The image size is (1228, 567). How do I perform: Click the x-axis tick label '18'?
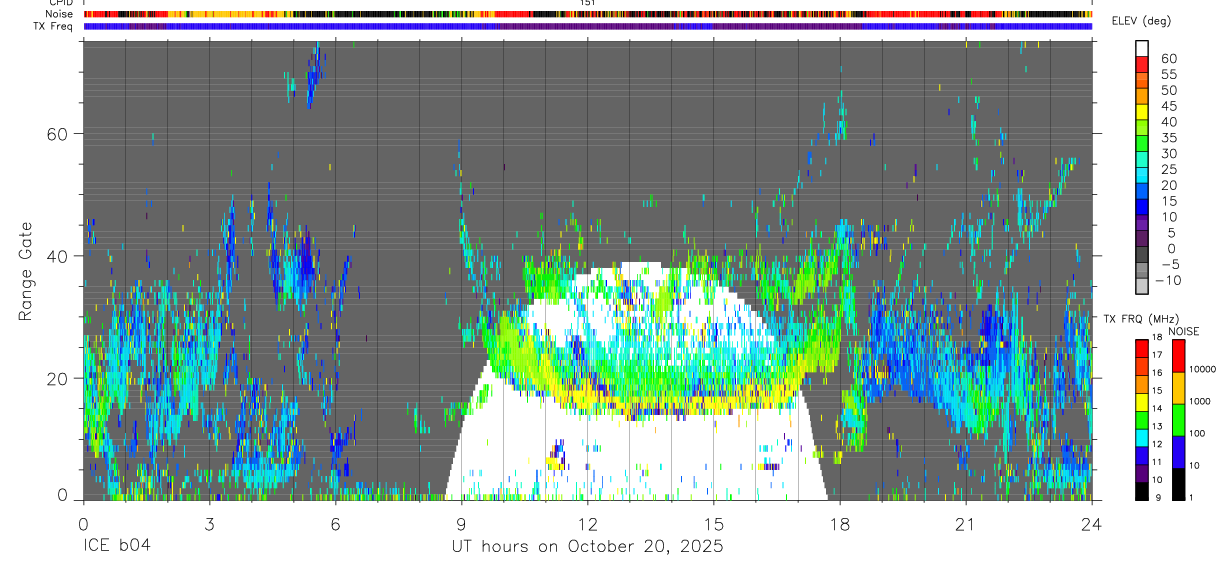click(x=839, y=523)
